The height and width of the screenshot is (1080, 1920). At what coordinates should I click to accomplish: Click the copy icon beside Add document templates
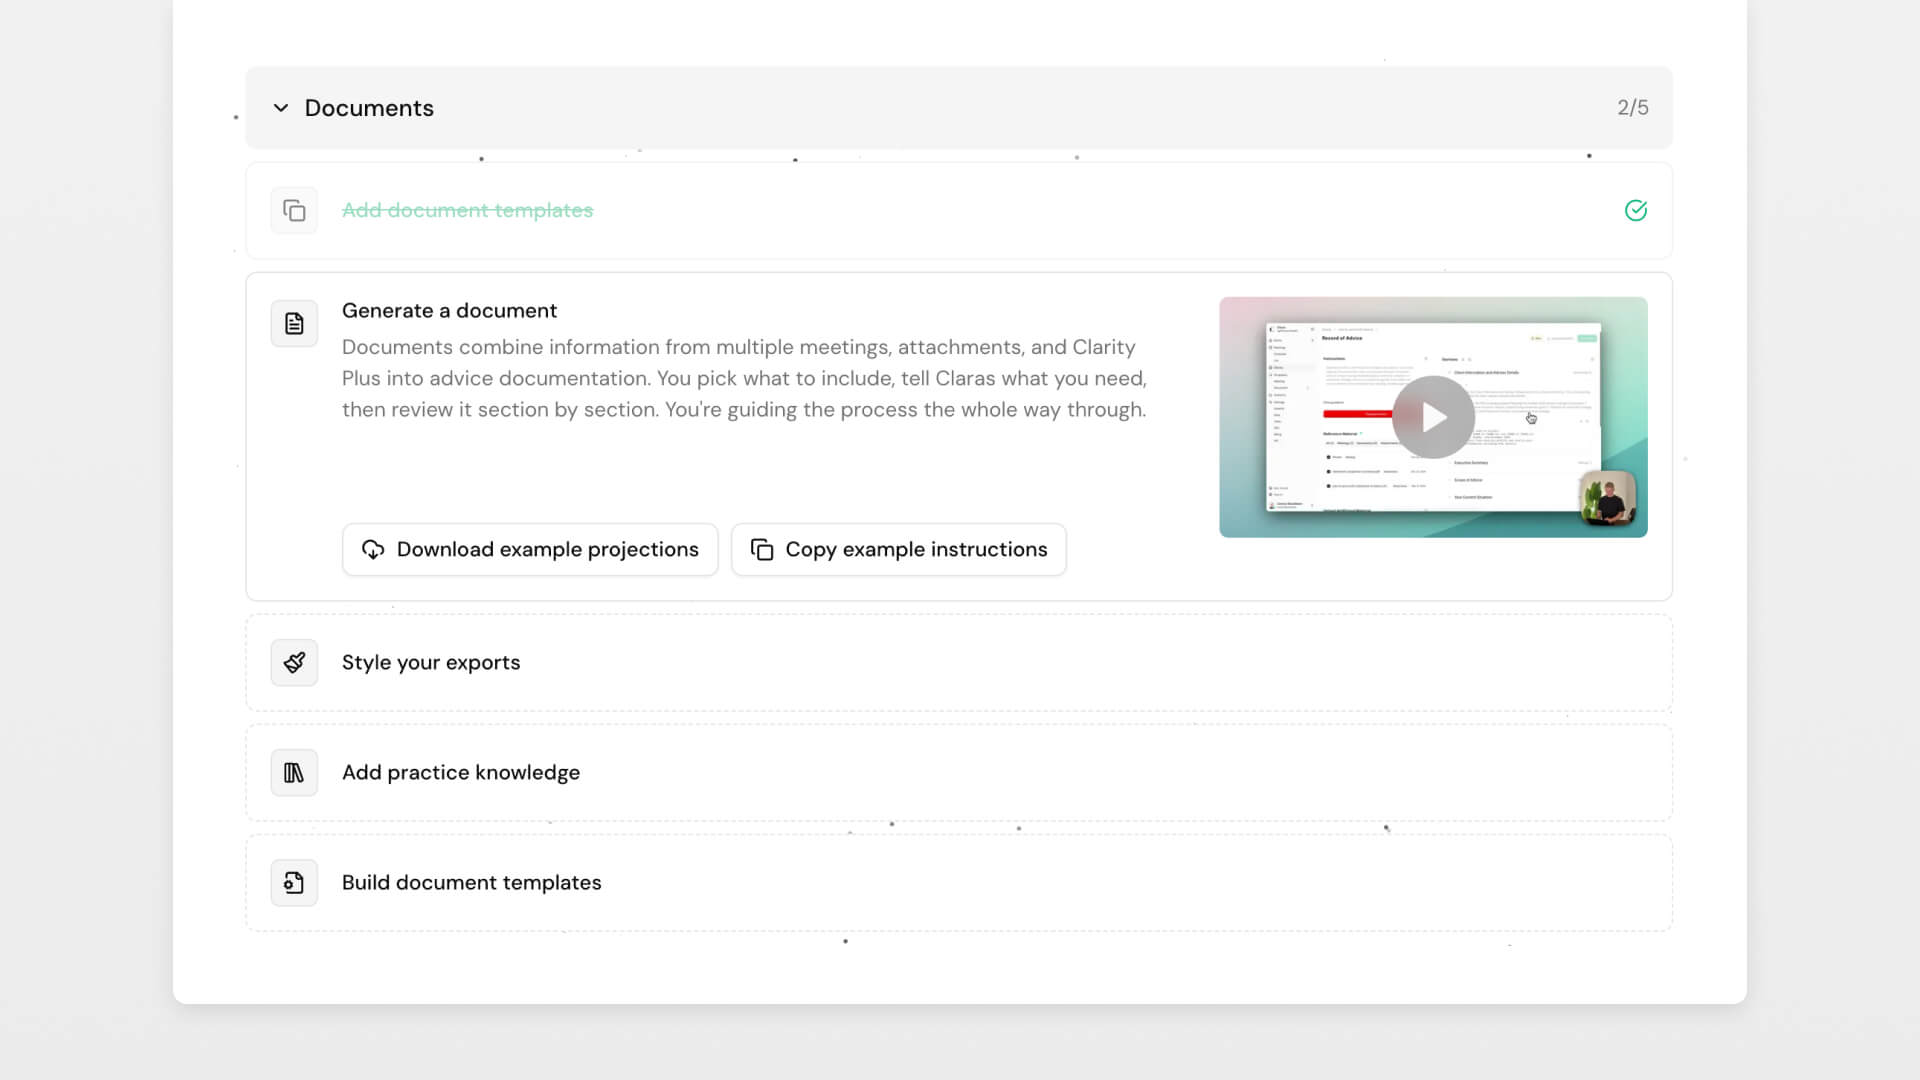coord(294,211)
